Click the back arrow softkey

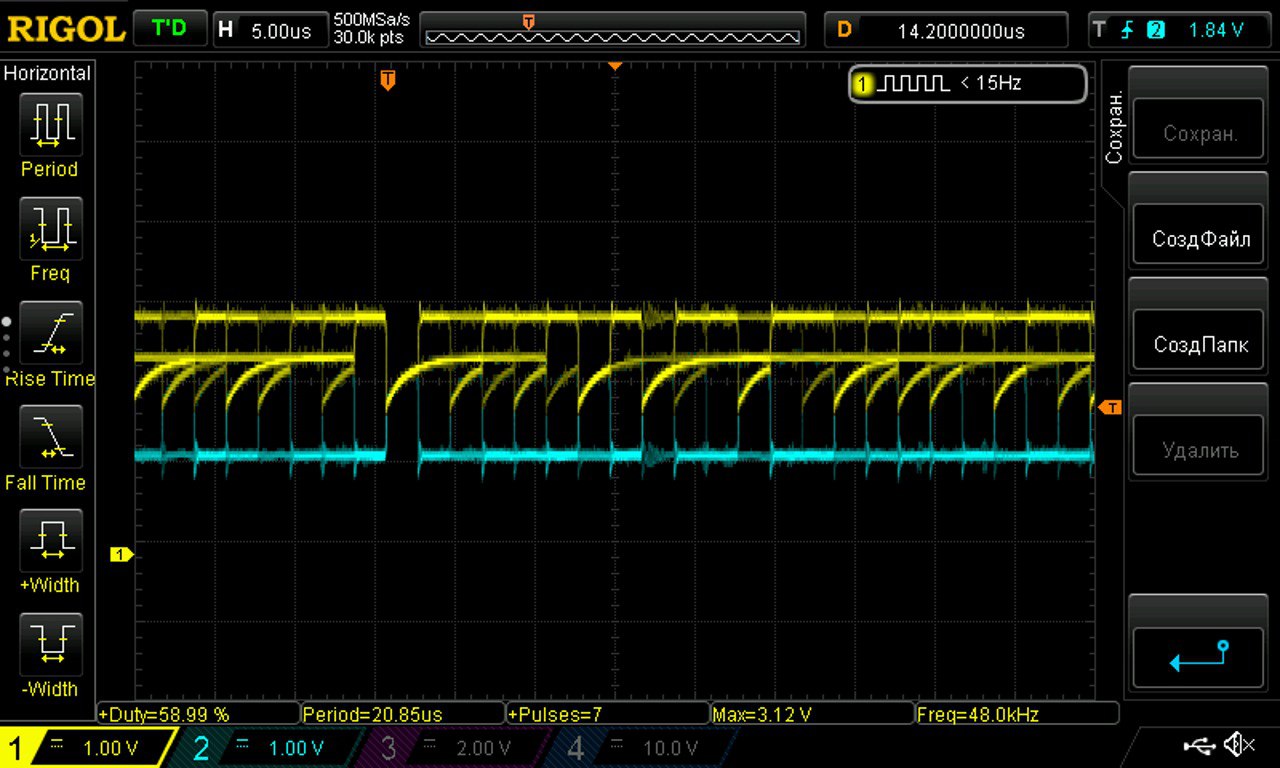(x=1200, y=655)
